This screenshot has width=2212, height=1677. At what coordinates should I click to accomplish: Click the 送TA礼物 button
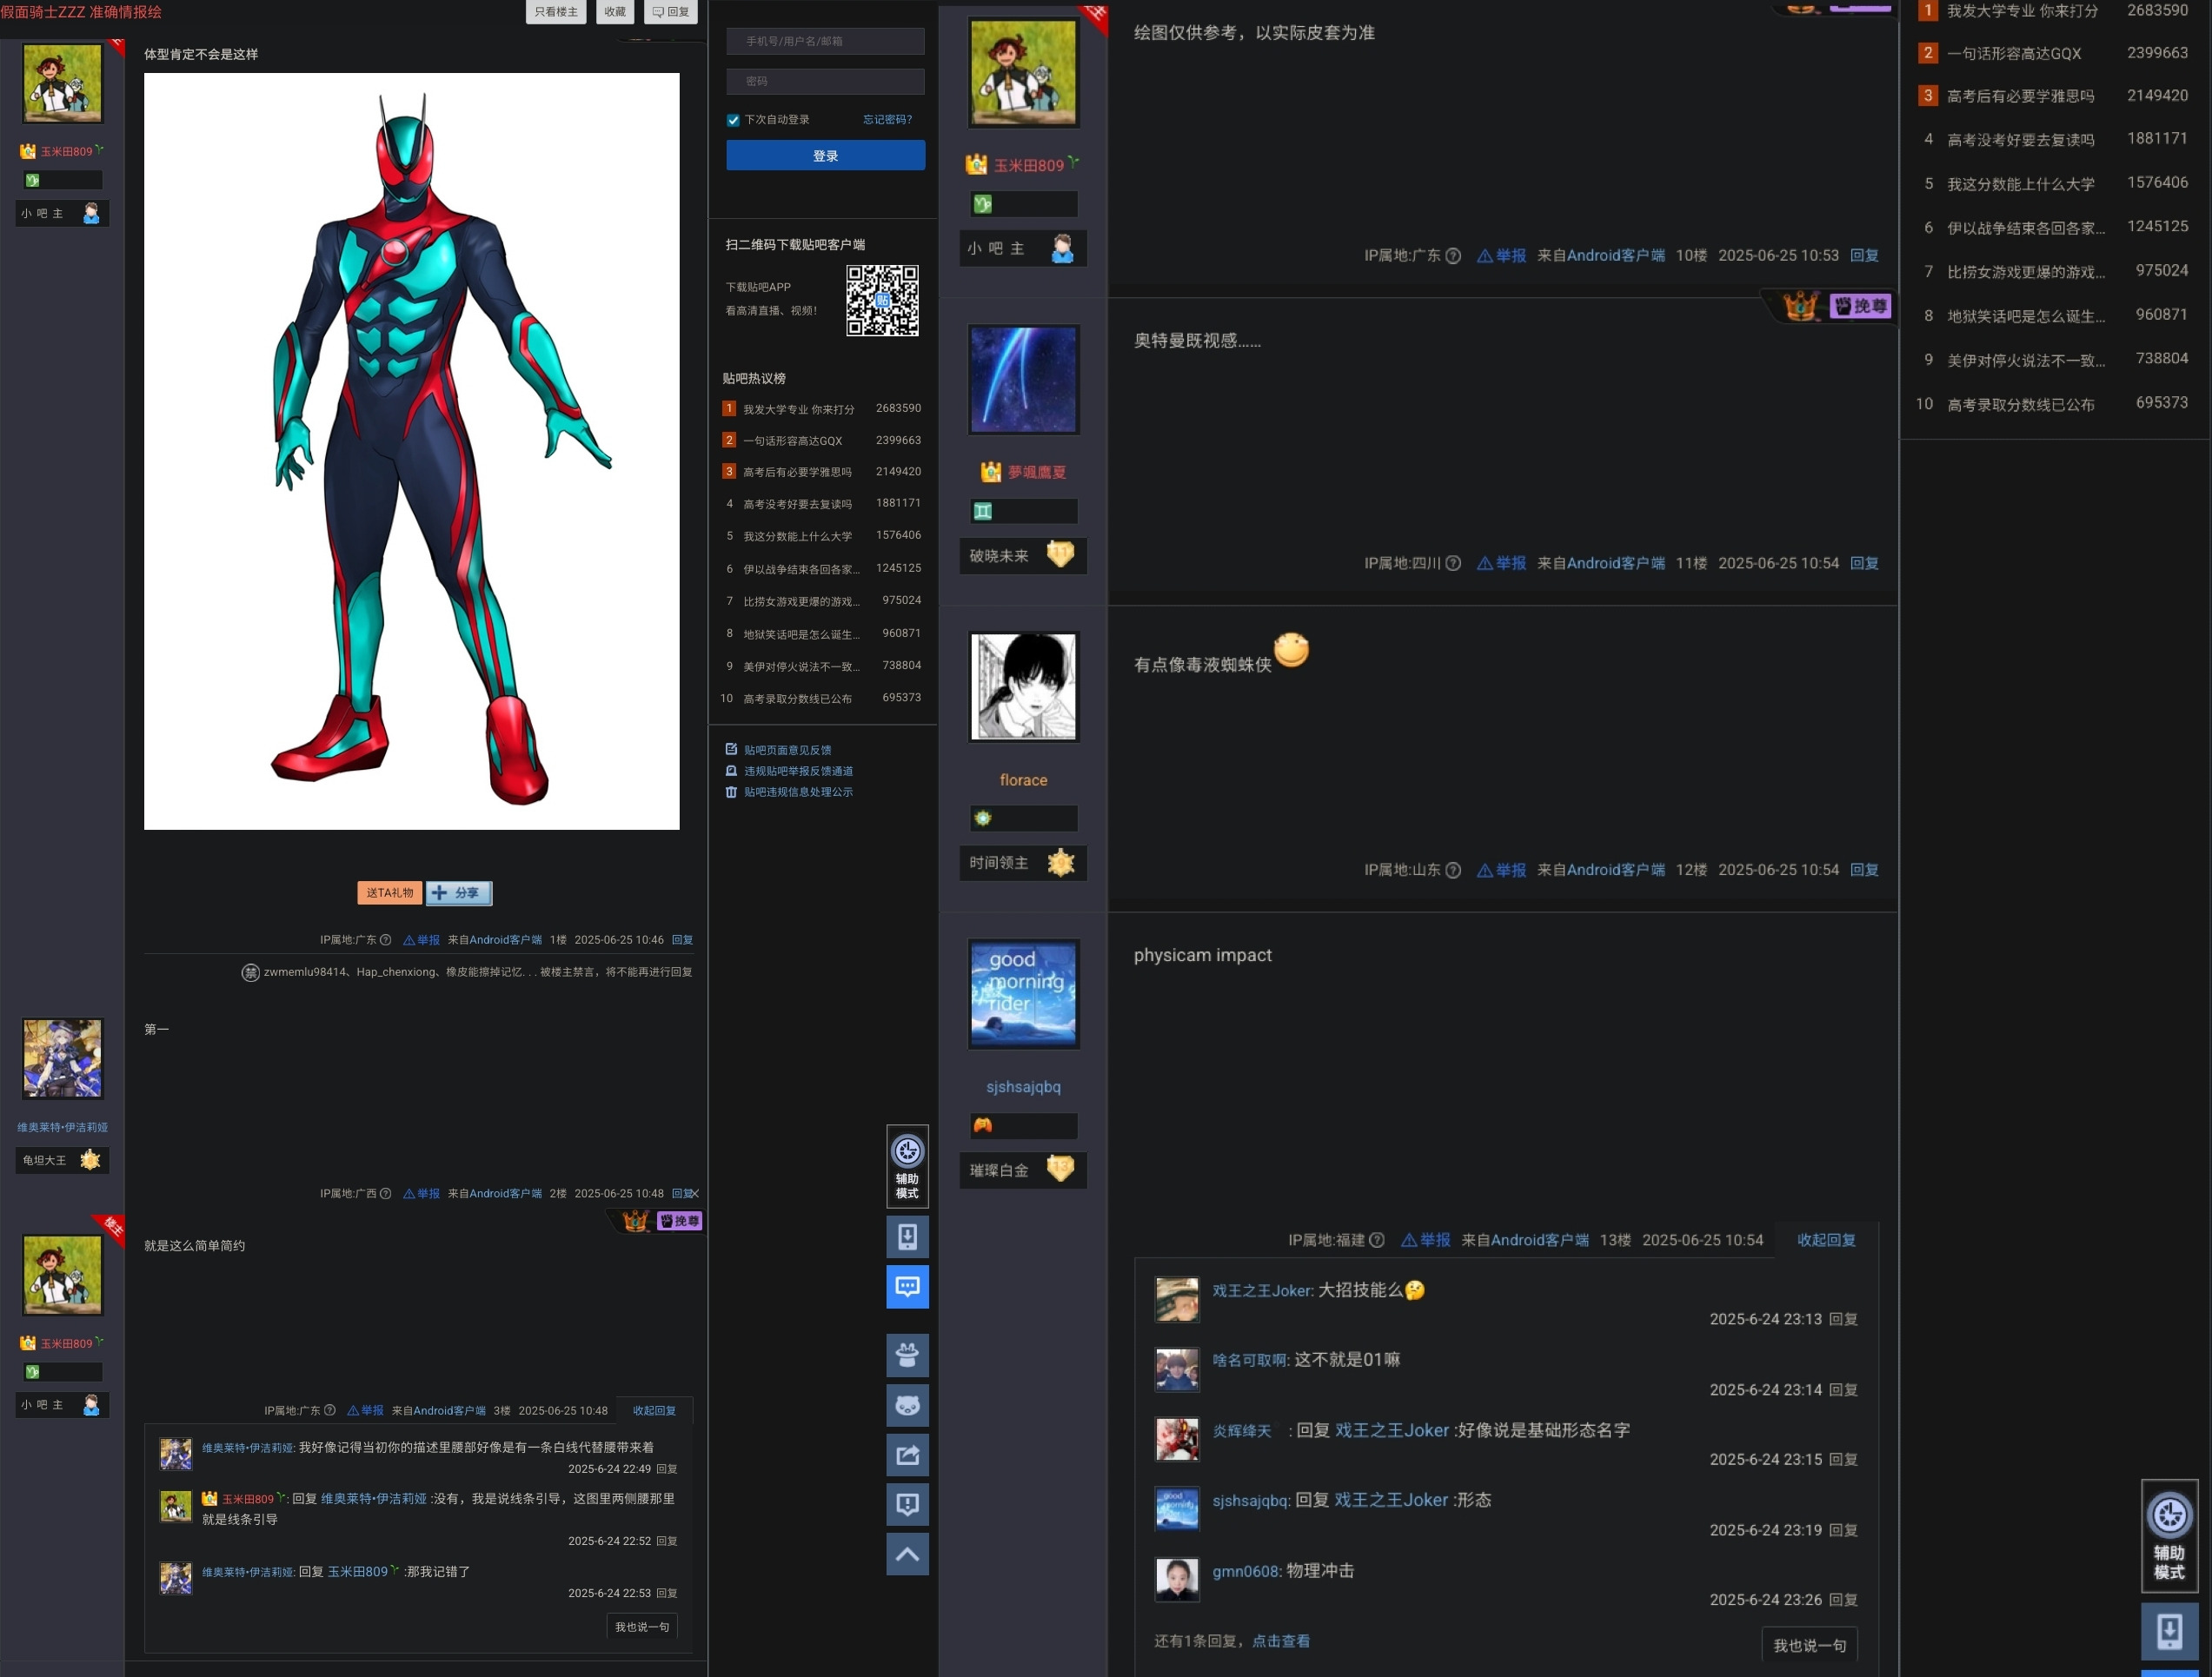point(390,894)
